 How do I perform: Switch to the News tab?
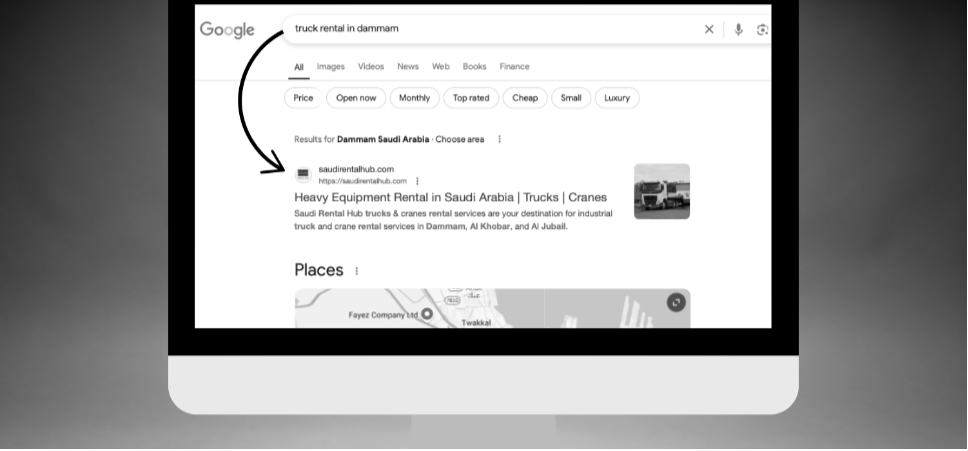click(408, 67)
